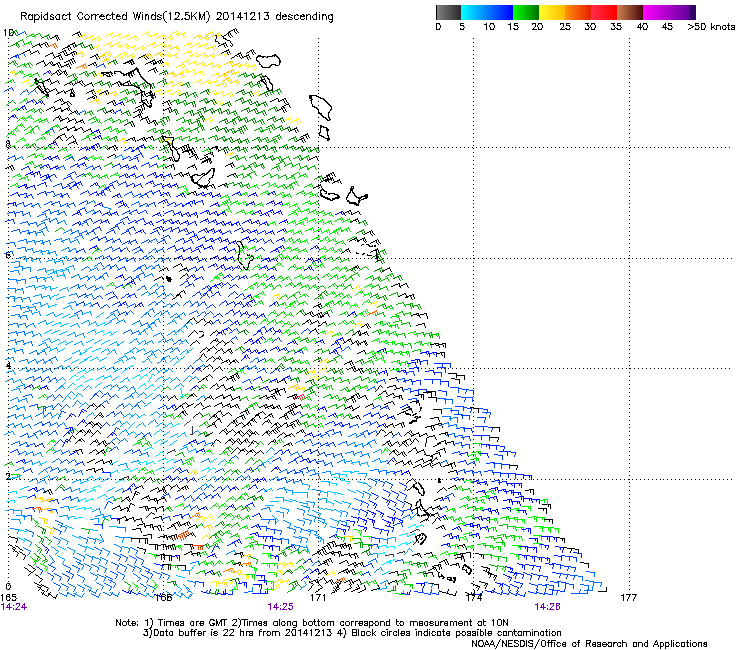Click the date '20141213 descending' in title

pos(275,17)
